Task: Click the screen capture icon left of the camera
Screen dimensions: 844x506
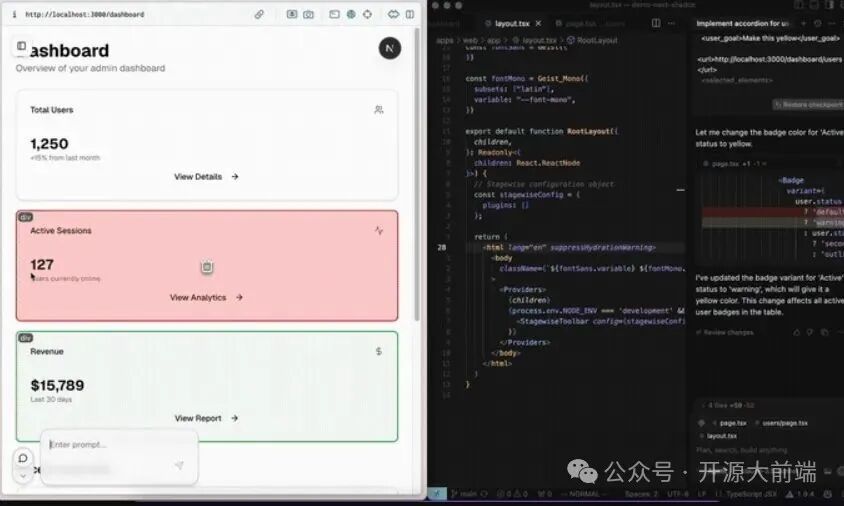Action: (x=292, y=15)
